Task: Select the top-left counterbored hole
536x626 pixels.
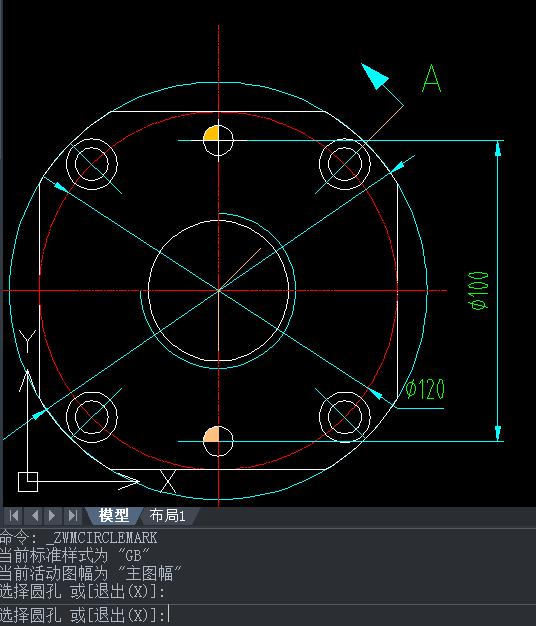Action: [x=91, y=164]
